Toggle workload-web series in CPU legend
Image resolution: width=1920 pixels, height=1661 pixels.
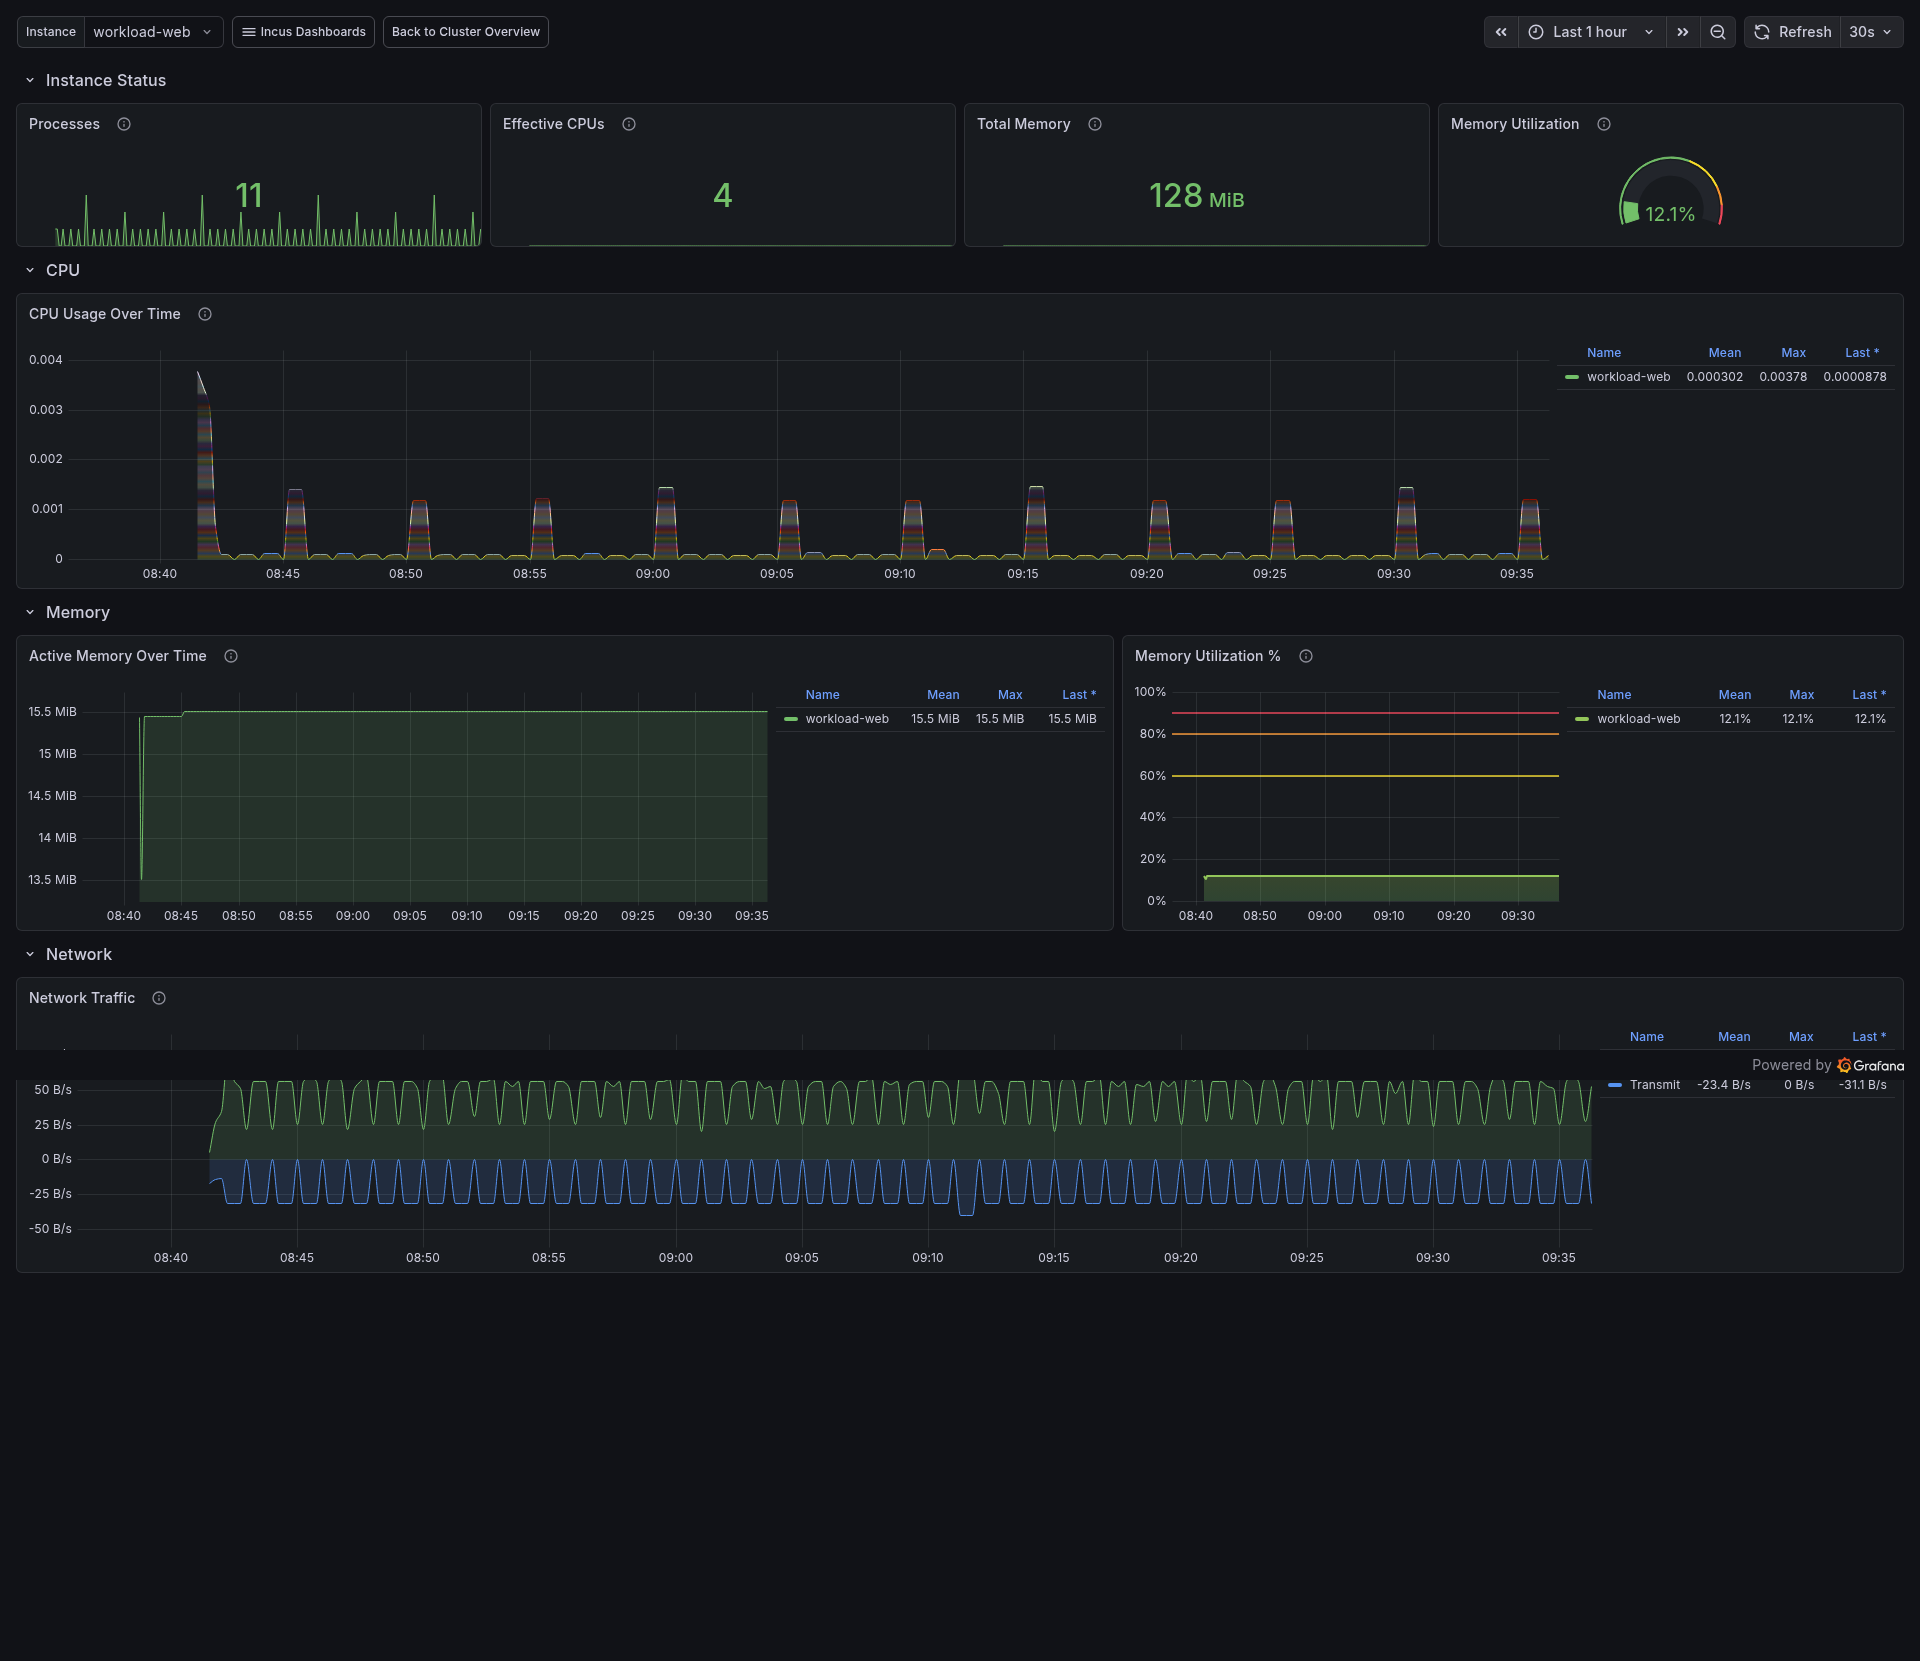(1628, 377)
